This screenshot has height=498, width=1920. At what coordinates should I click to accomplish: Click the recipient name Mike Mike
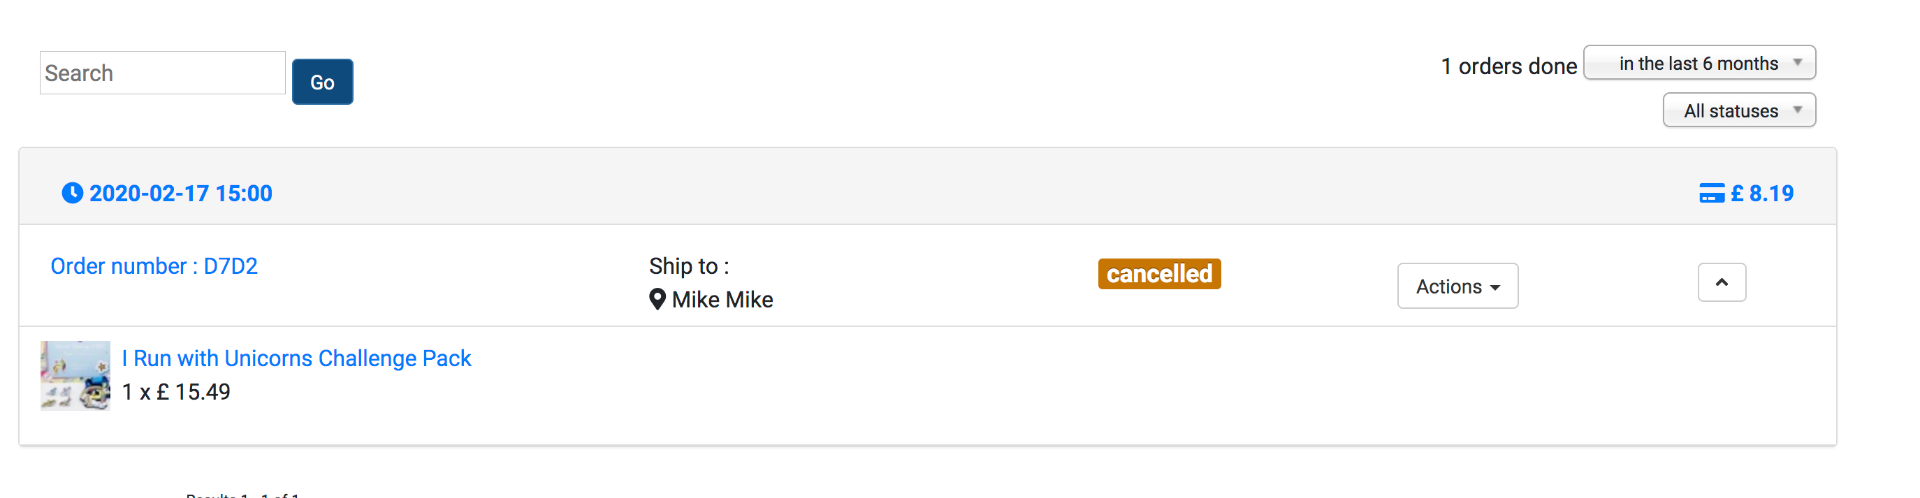pyautogui.click(x=722, y=300)
